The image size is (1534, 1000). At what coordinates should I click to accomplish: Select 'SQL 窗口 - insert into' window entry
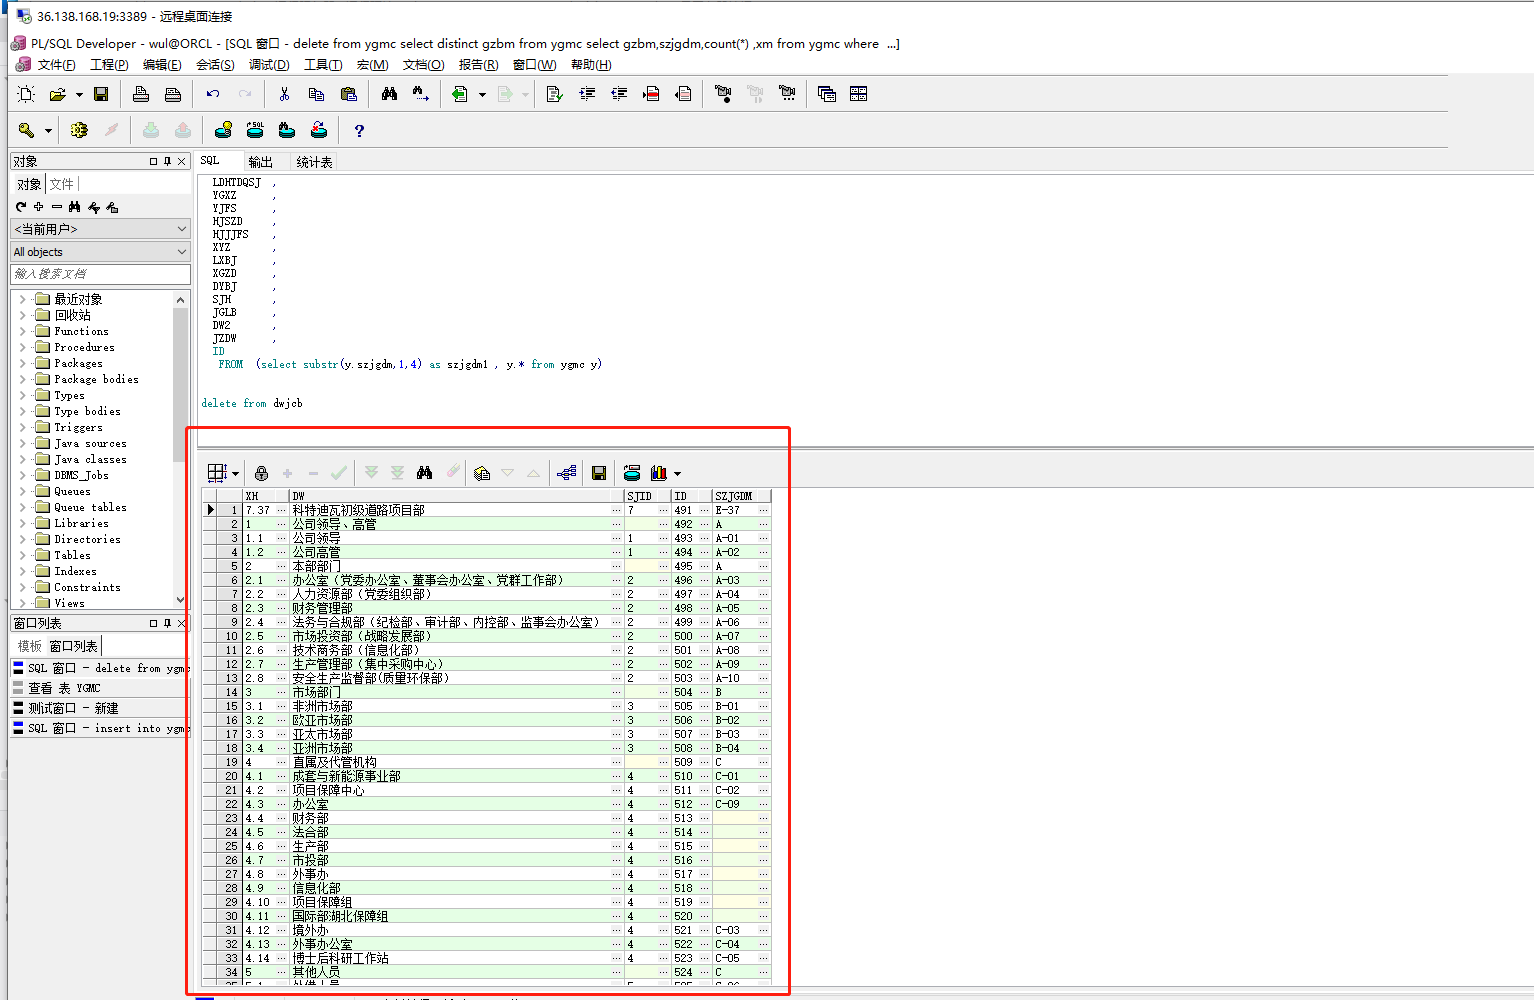100,728
